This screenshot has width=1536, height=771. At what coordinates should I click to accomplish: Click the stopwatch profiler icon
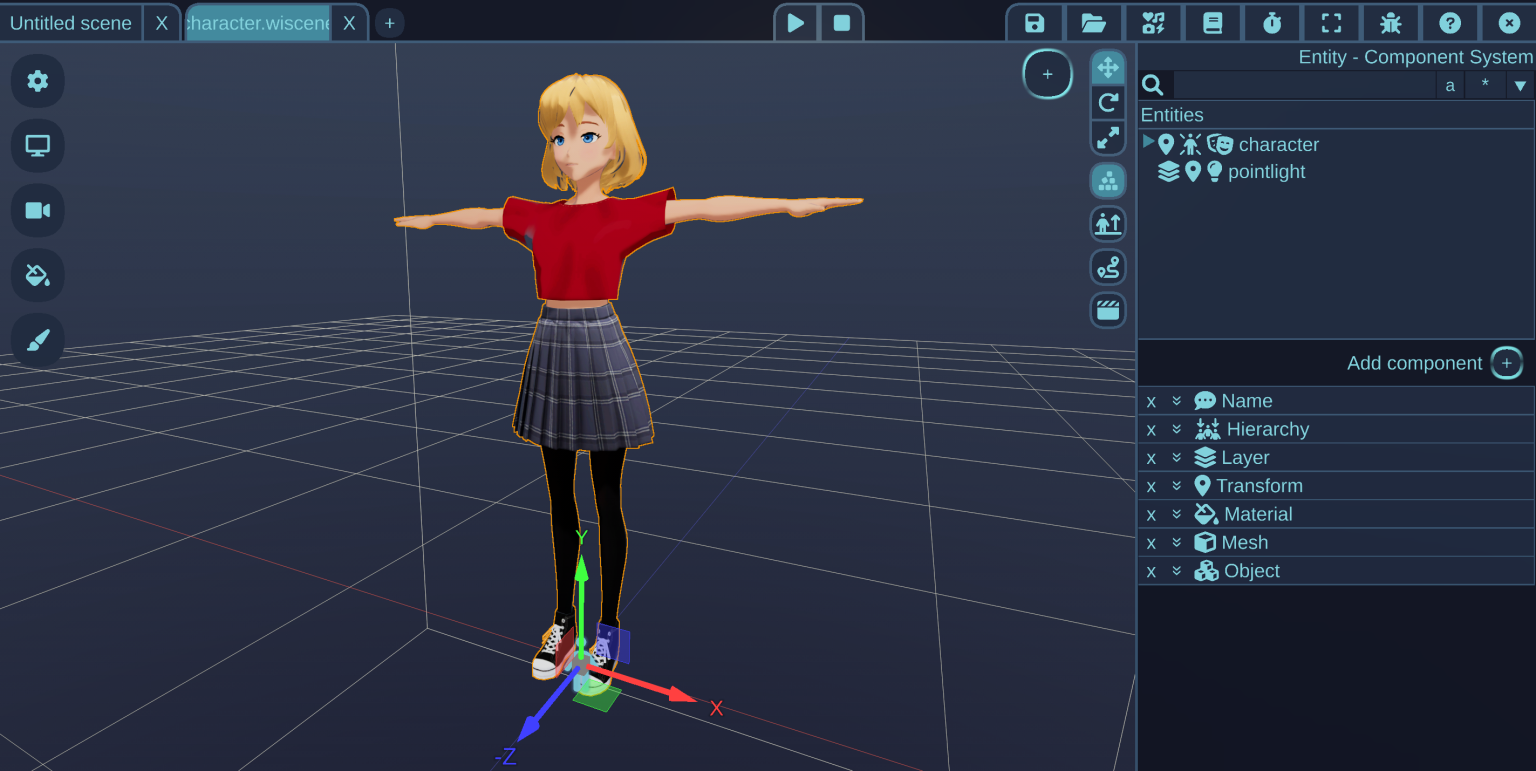coord(1272,23)
